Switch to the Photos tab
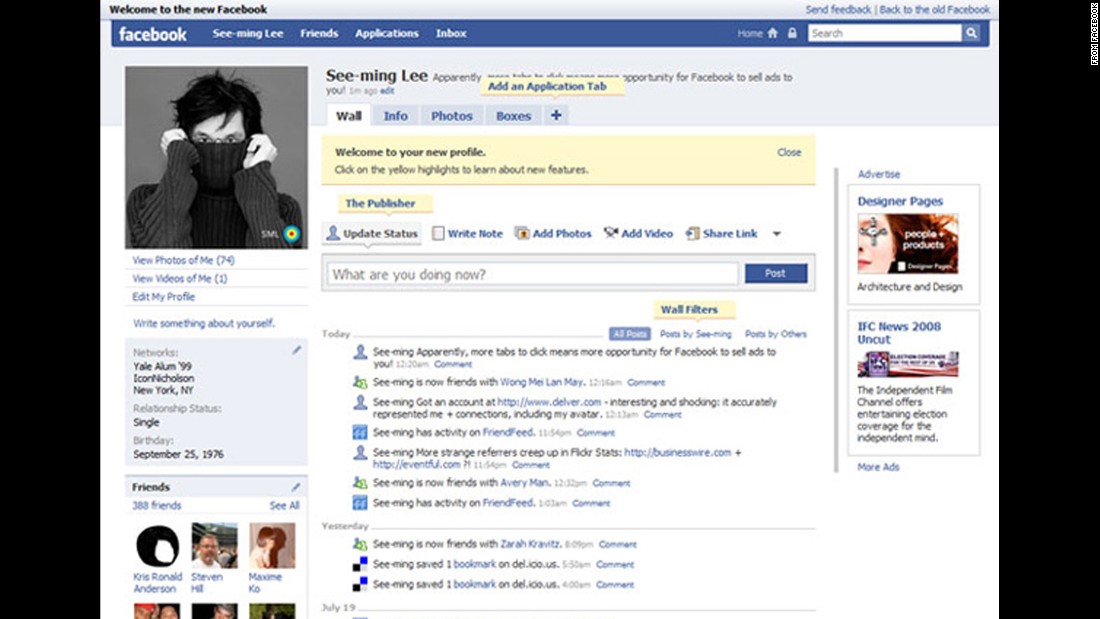Image resolution: width=1100 pixels, height=619 pixels. (451, 115)
